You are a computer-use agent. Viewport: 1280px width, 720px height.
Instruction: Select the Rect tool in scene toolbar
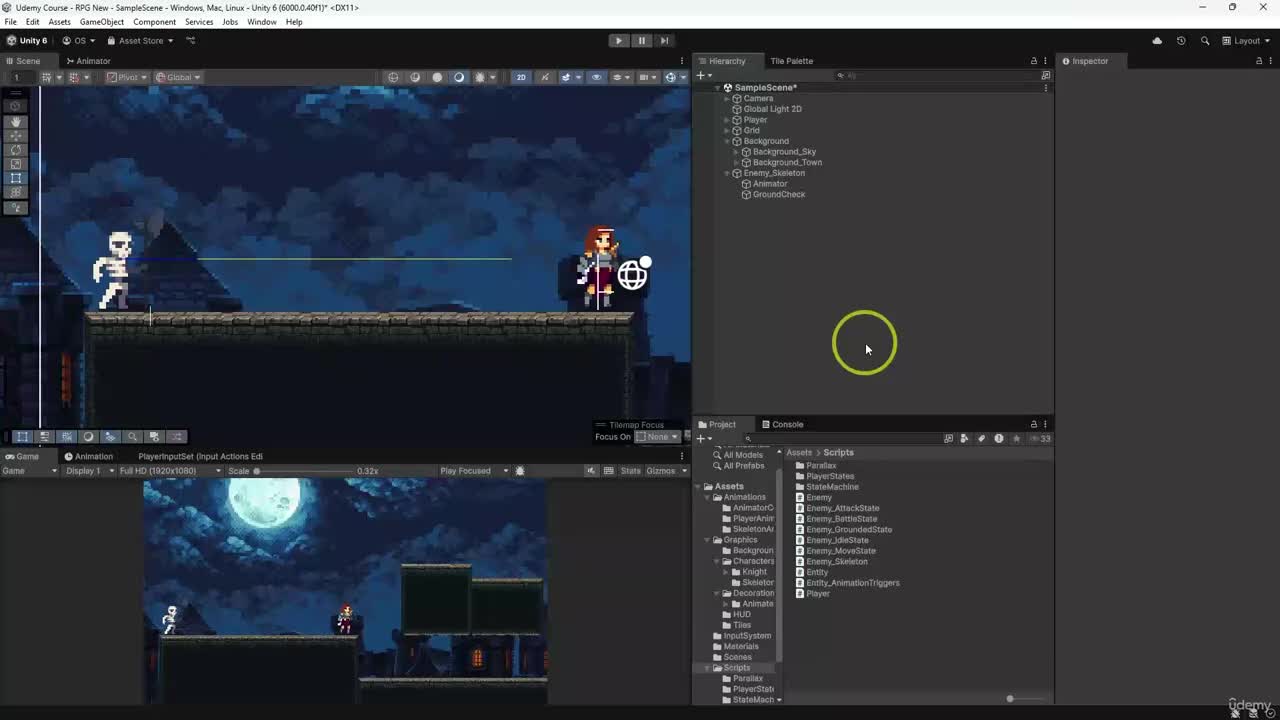pos(16,177)
